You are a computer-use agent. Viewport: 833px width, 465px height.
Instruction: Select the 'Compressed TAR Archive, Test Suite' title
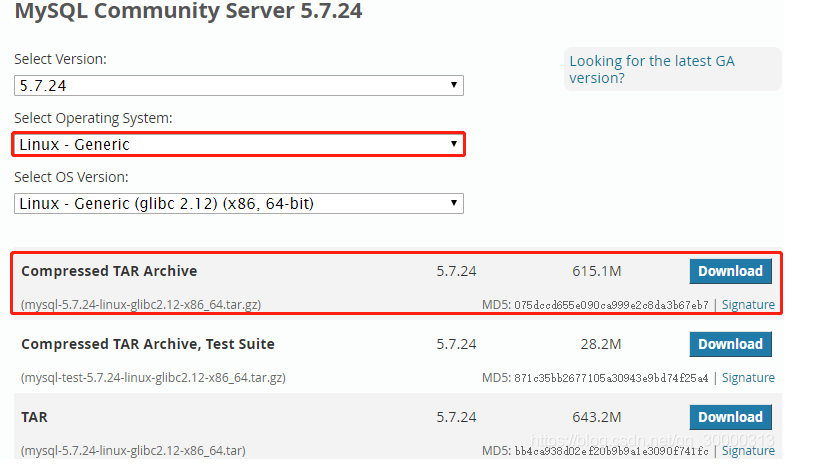(x=148, y=344)
